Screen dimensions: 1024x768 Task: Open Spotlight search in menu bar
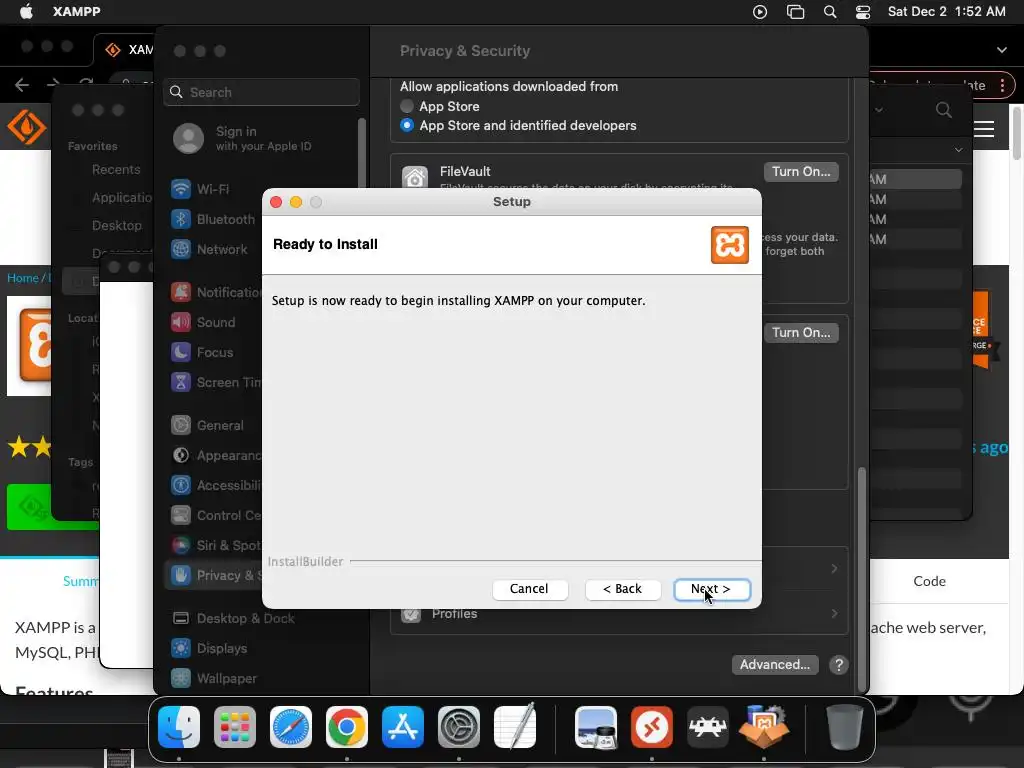click(830, 12)
